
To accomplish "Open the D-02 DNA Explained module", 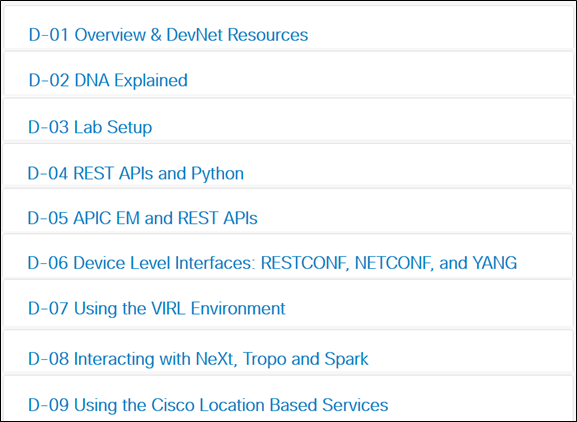I will click(108, 81).
